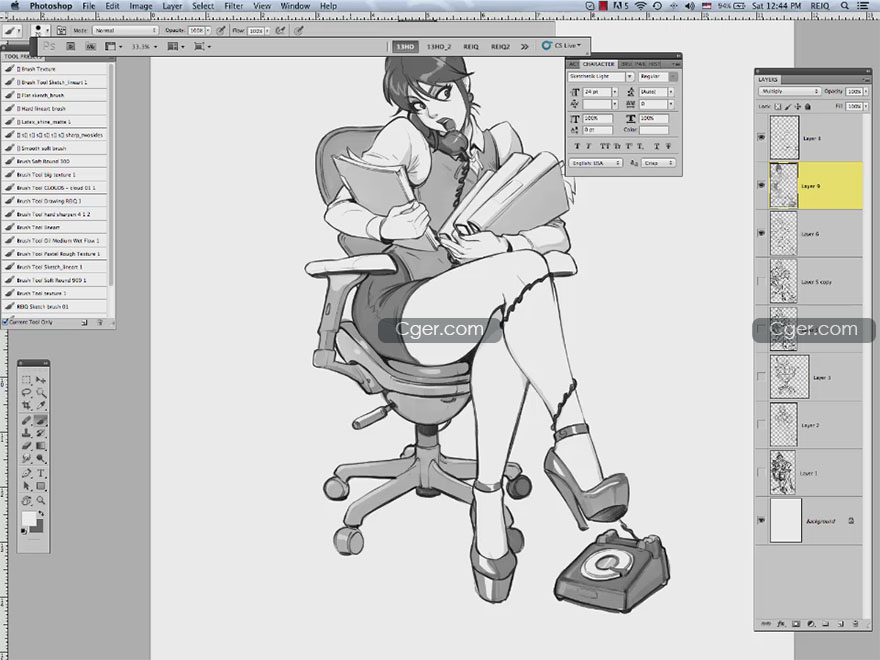The image size is (880, 660).
Task: Toggle Strikethrough style in Character panel
Action: click(x=668, y=146)
